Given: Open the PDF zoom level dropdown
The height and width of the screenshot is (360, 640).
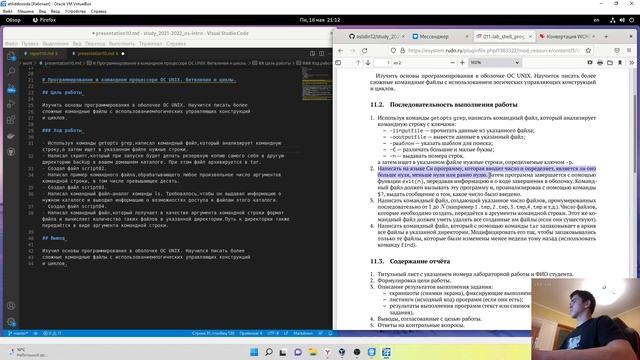Looking at the screenshot, I should click(x=495, y=63).
